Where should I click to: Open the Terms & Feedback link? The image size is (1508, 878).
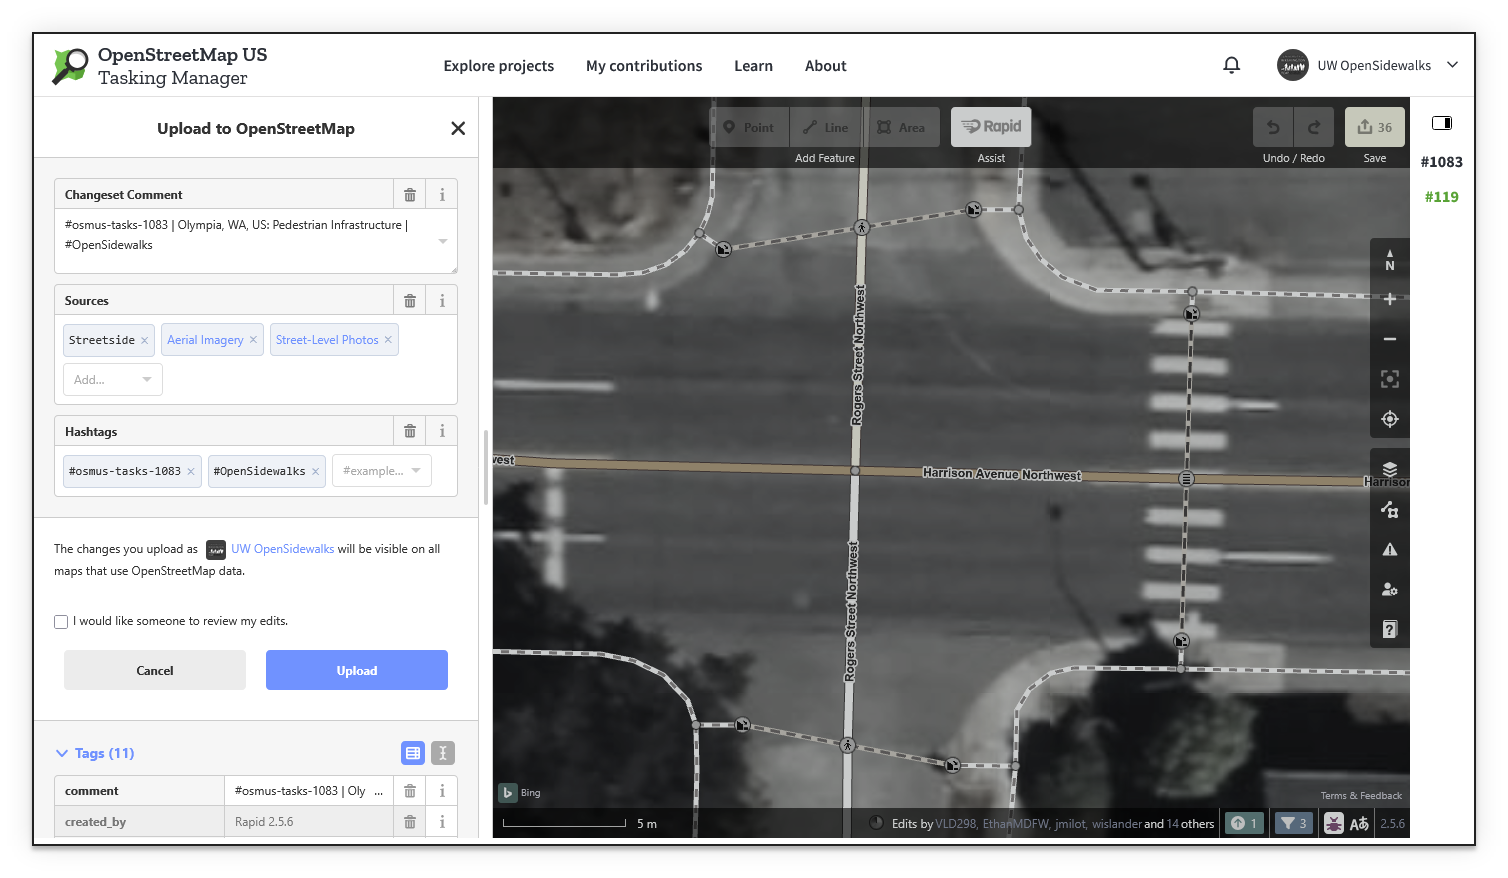point(1361,795)
